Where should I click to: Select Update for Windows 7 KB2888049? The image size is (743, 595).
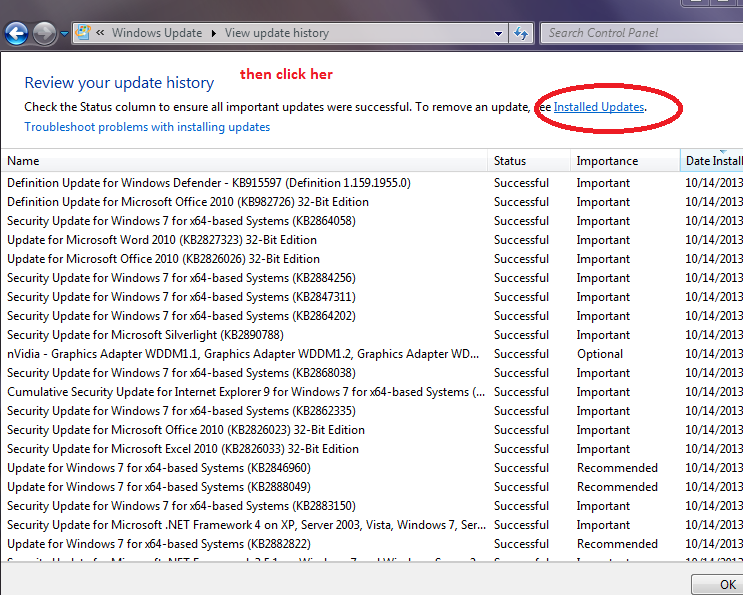372,487
